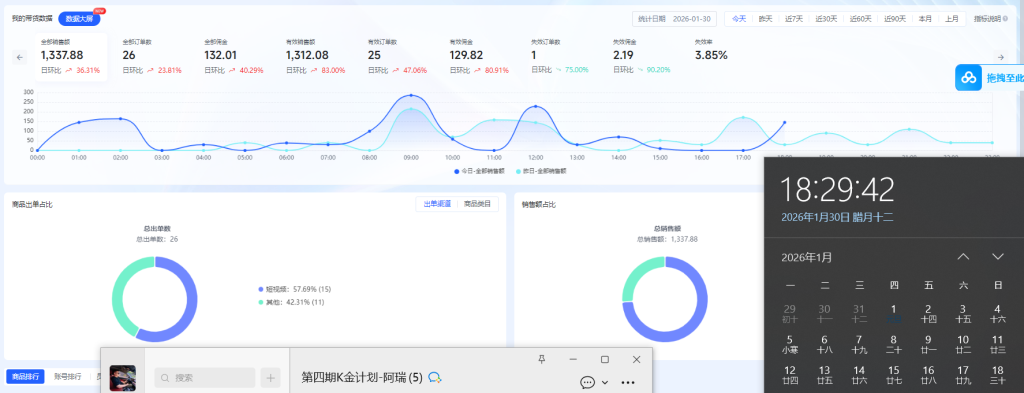Click the WeChat profile avatar
The image size is (1024, 393).
point(123,378)
